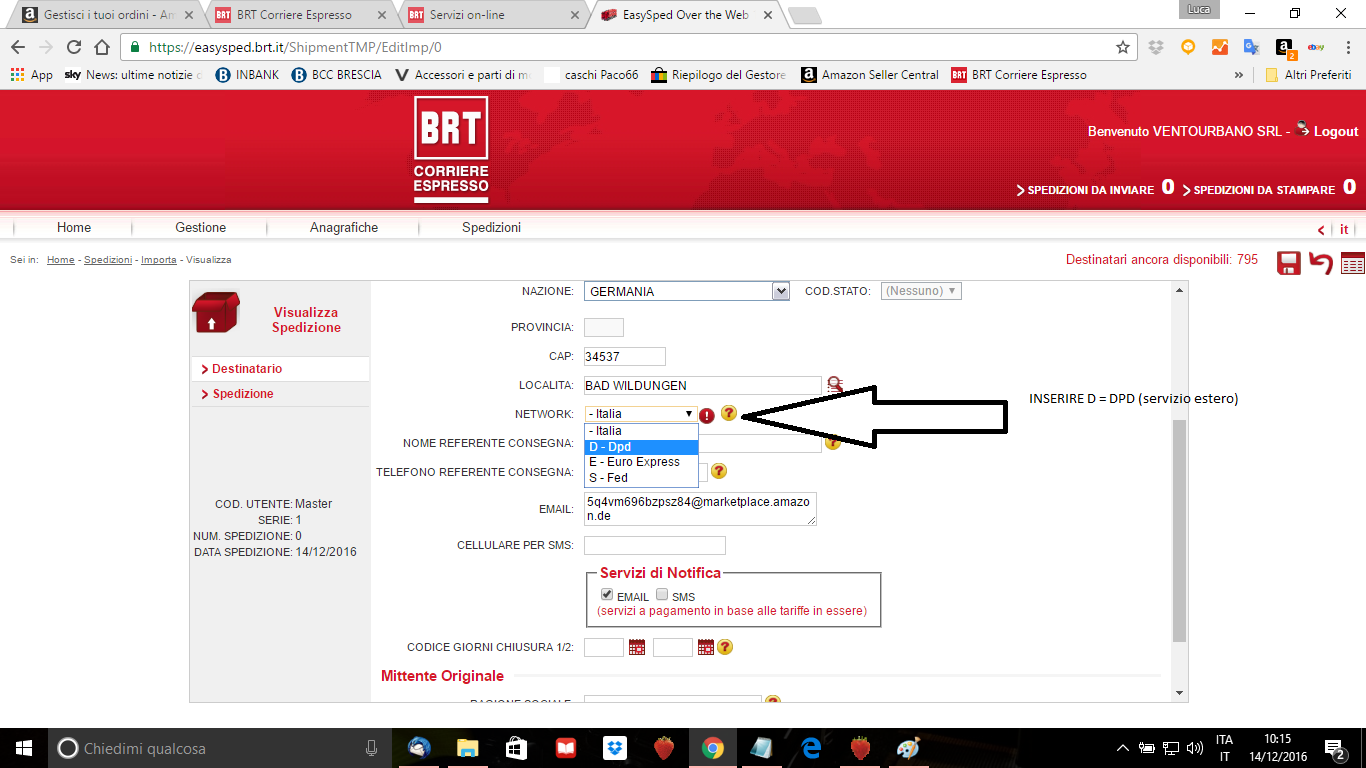Open the Anagrafiche menu
Viewport: 1366px width, 768px height.
tap(344, 228)
